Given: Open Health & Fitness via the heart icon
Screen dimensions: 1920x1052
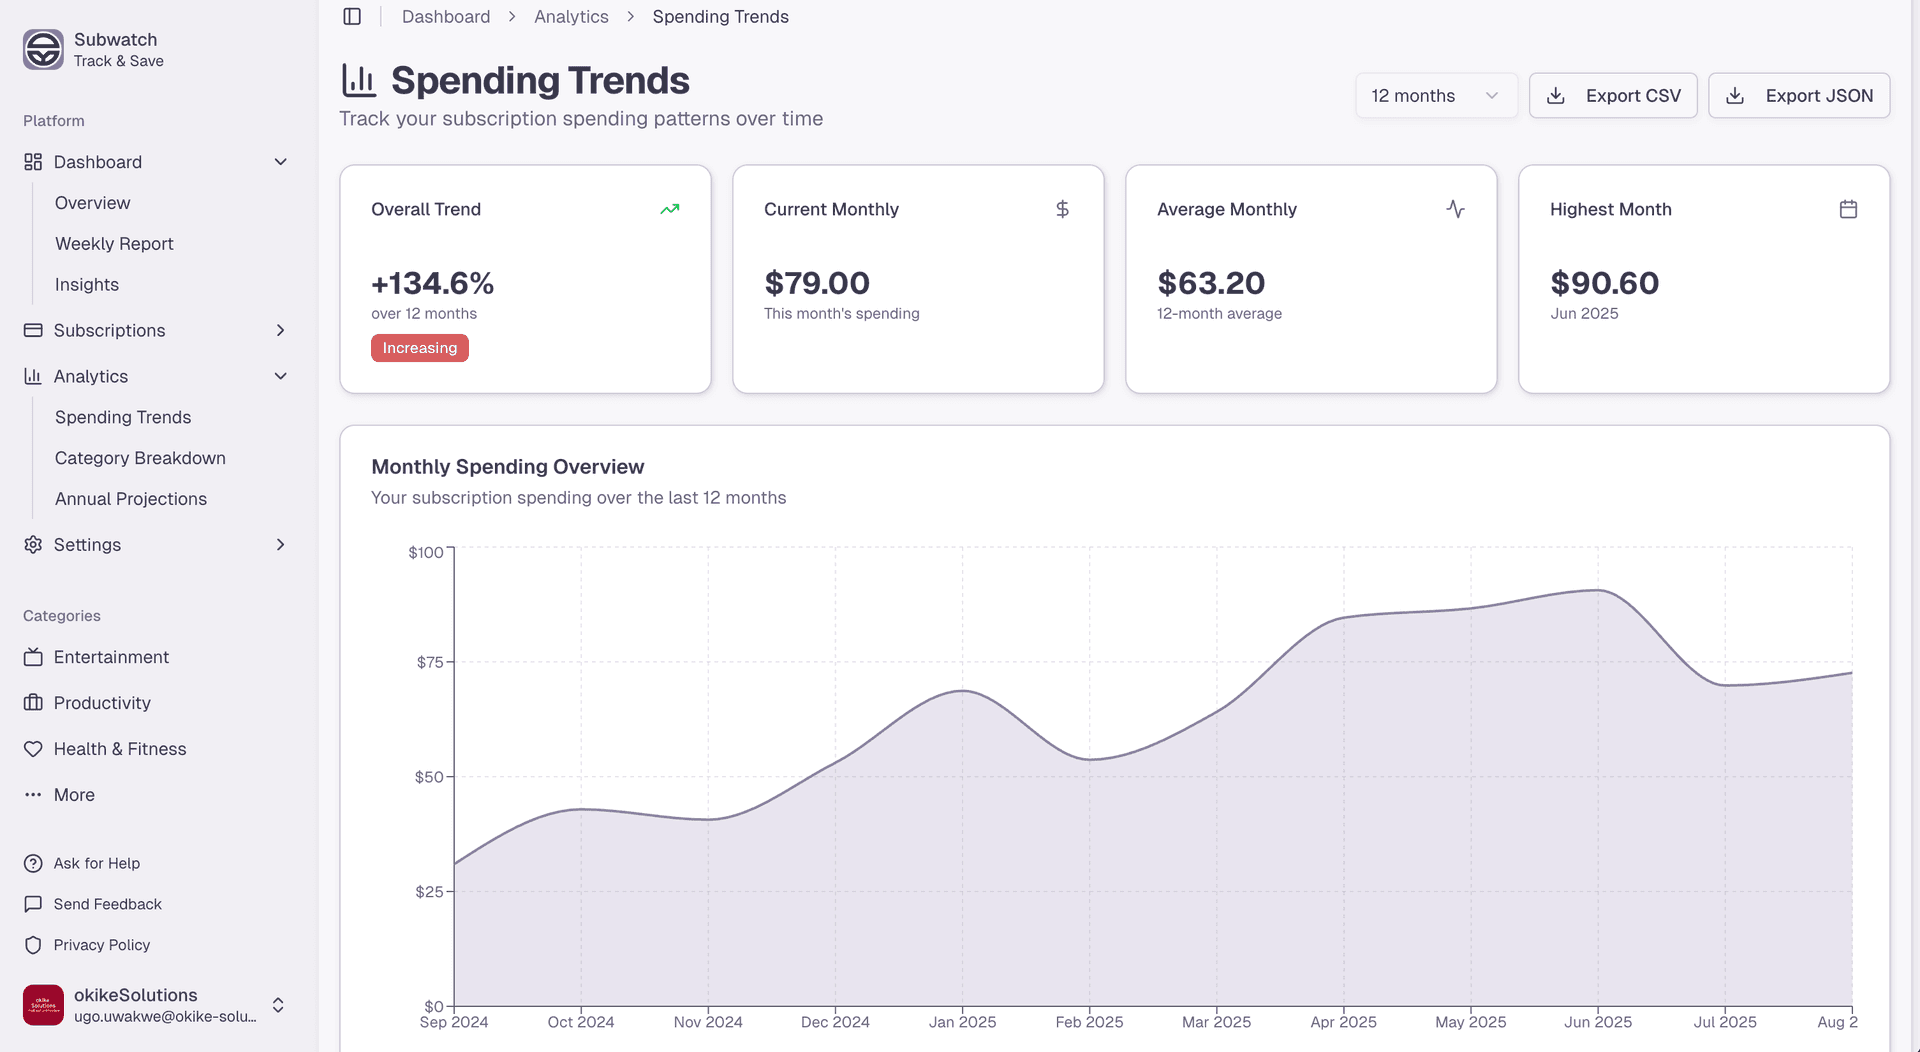Looking at the screenshot, I should [33, 748].
